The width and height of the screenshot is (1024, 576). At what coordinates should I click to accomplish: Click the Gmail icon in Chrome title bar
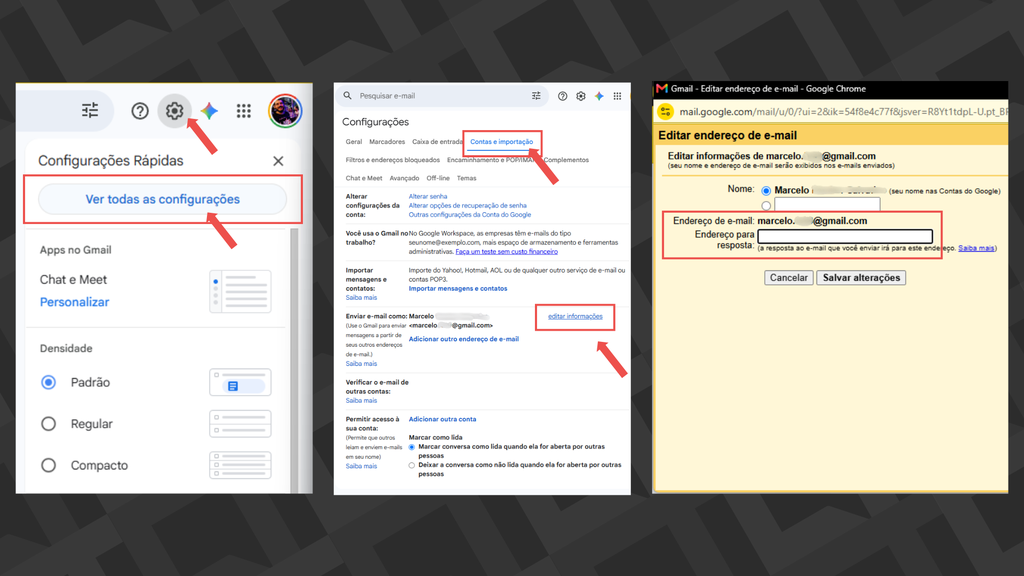tap(662, 88)
